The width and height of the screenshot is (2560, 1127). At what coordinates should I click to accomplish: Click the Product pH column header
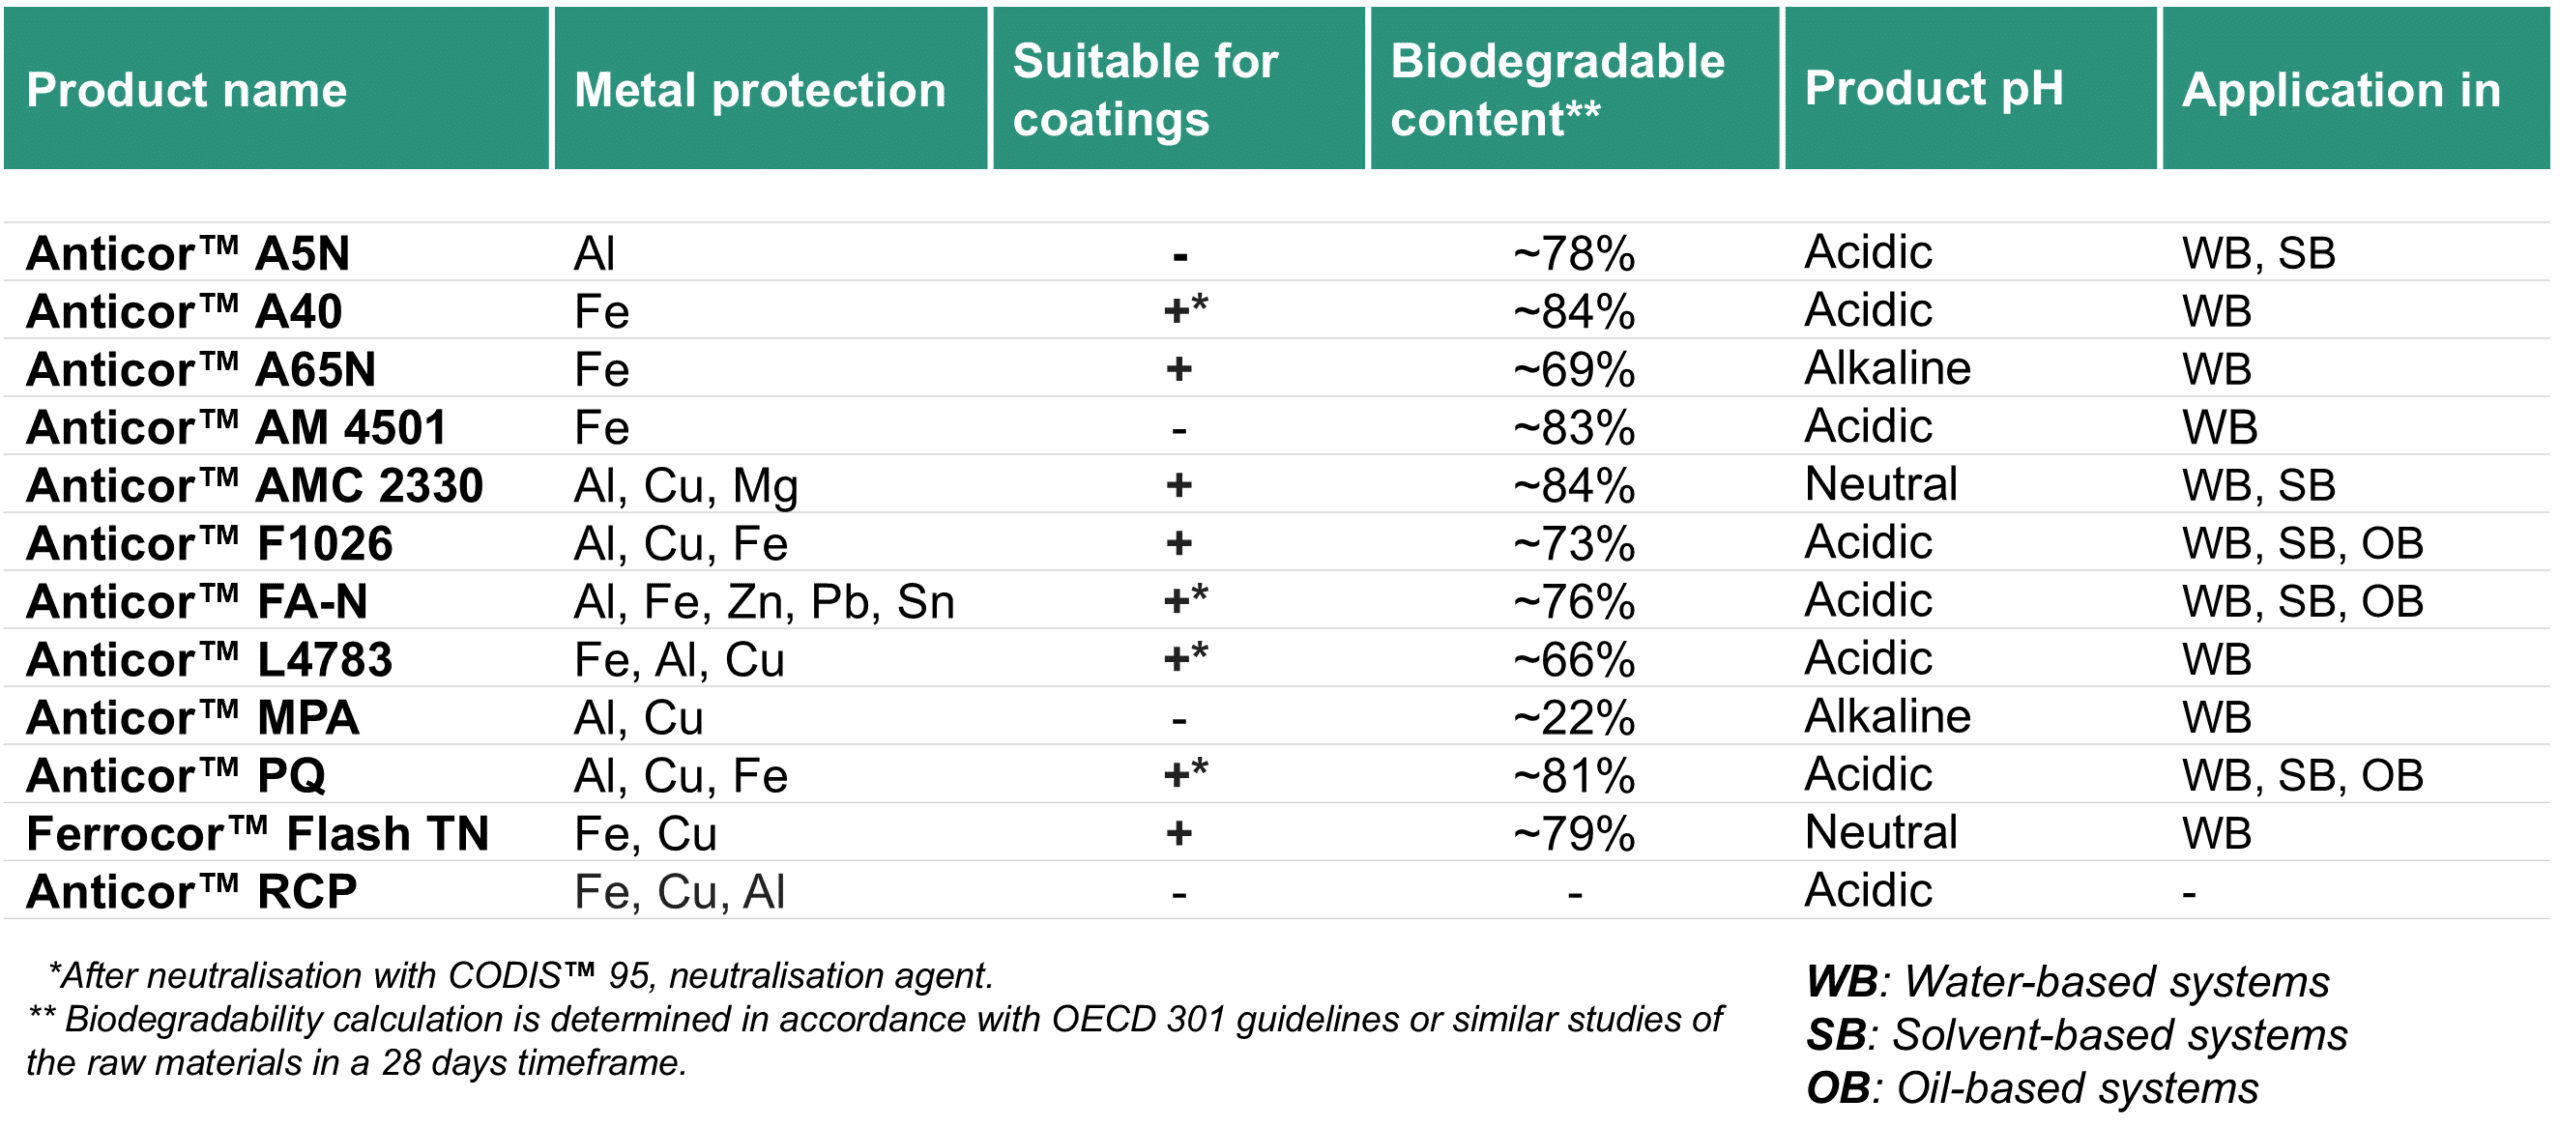click(1934, 88)
